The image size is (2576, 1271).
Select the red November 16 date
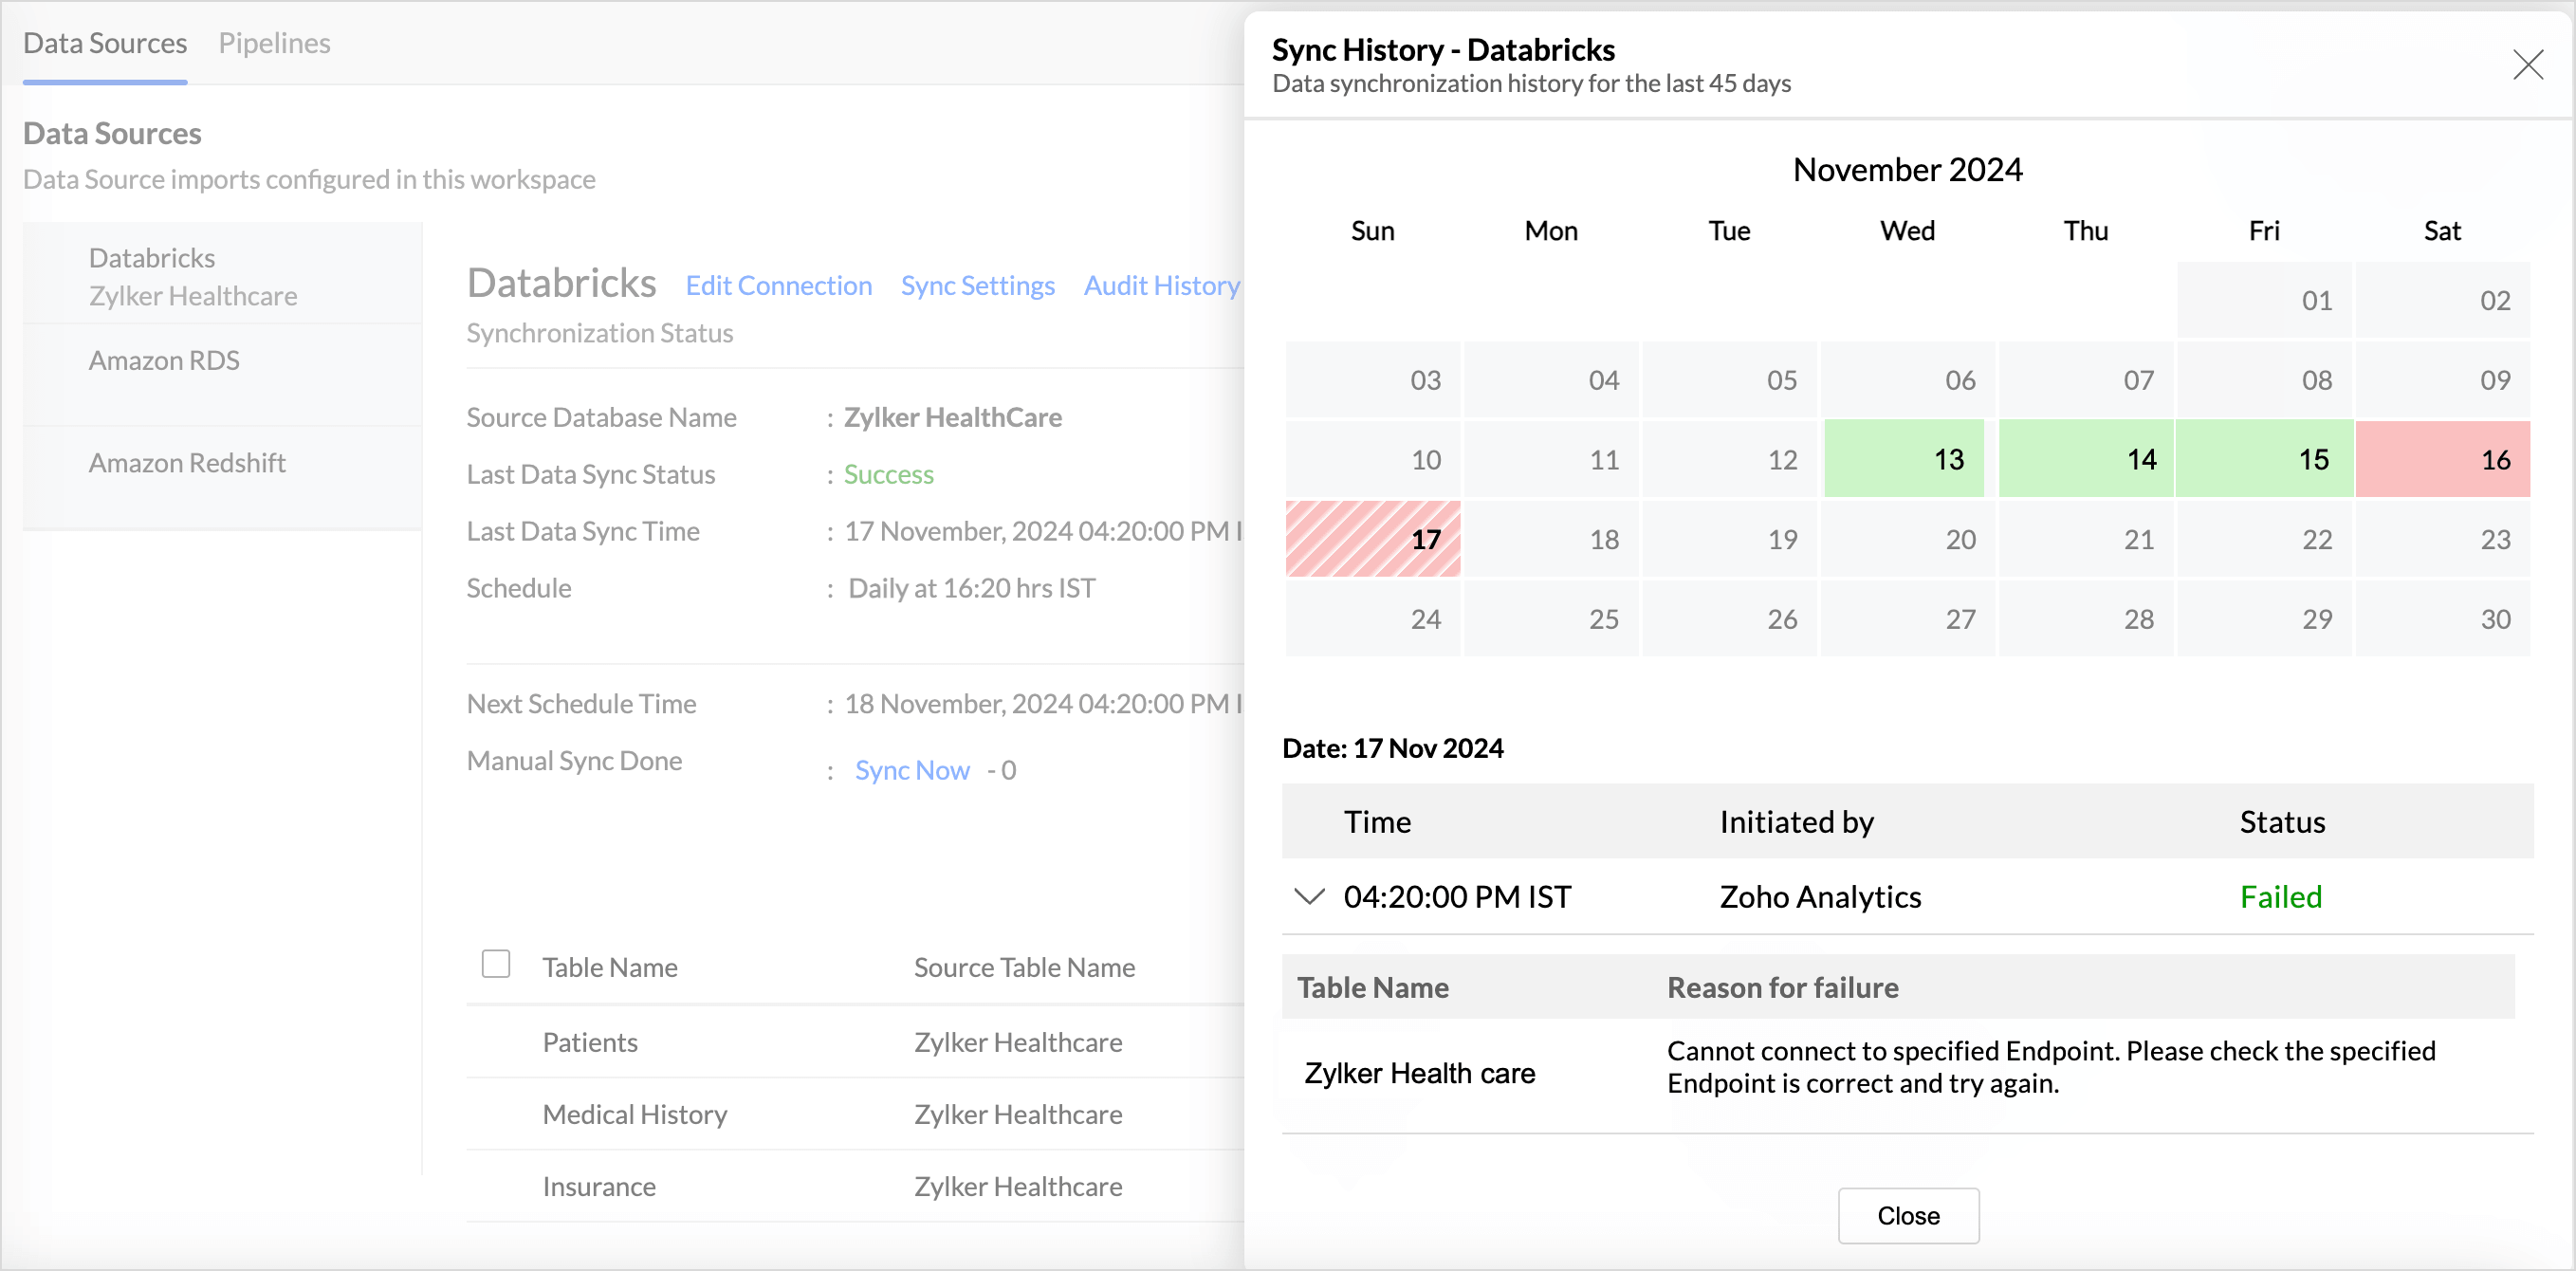2442,459
